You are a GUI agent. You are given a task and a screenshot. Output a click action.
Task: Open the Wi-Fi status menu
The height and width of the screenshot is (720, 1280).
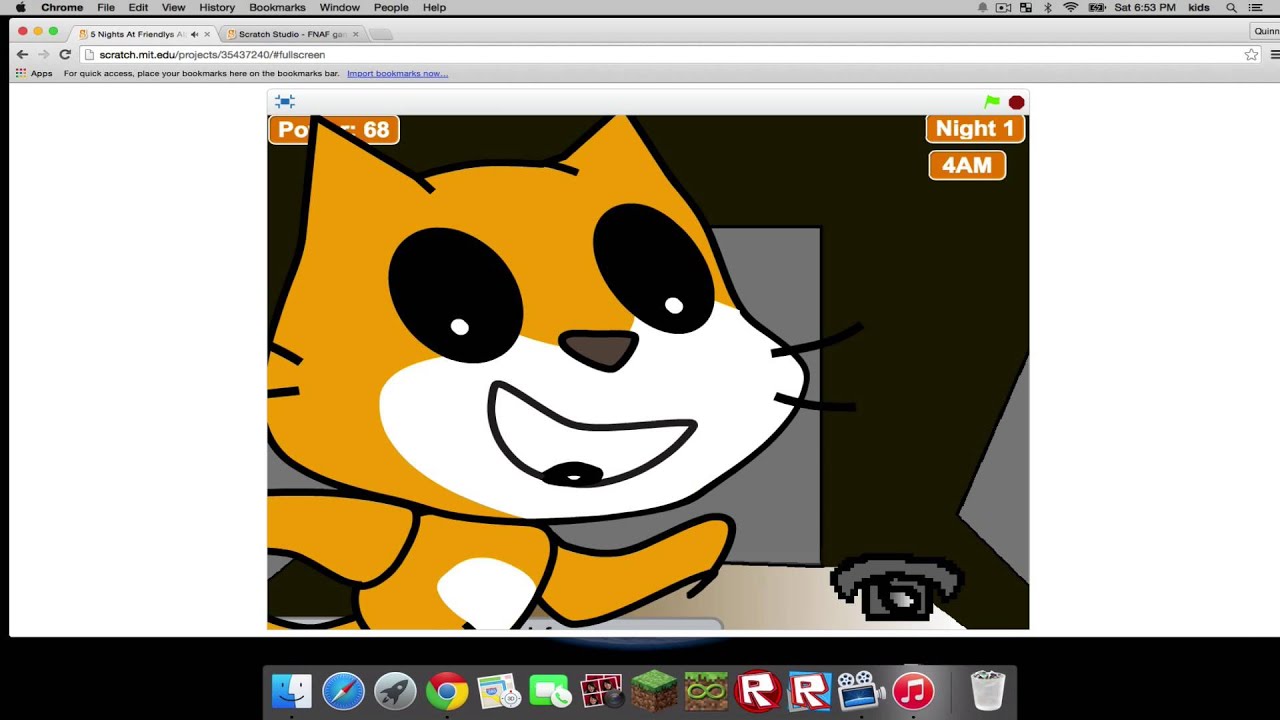pos(1071,7)
